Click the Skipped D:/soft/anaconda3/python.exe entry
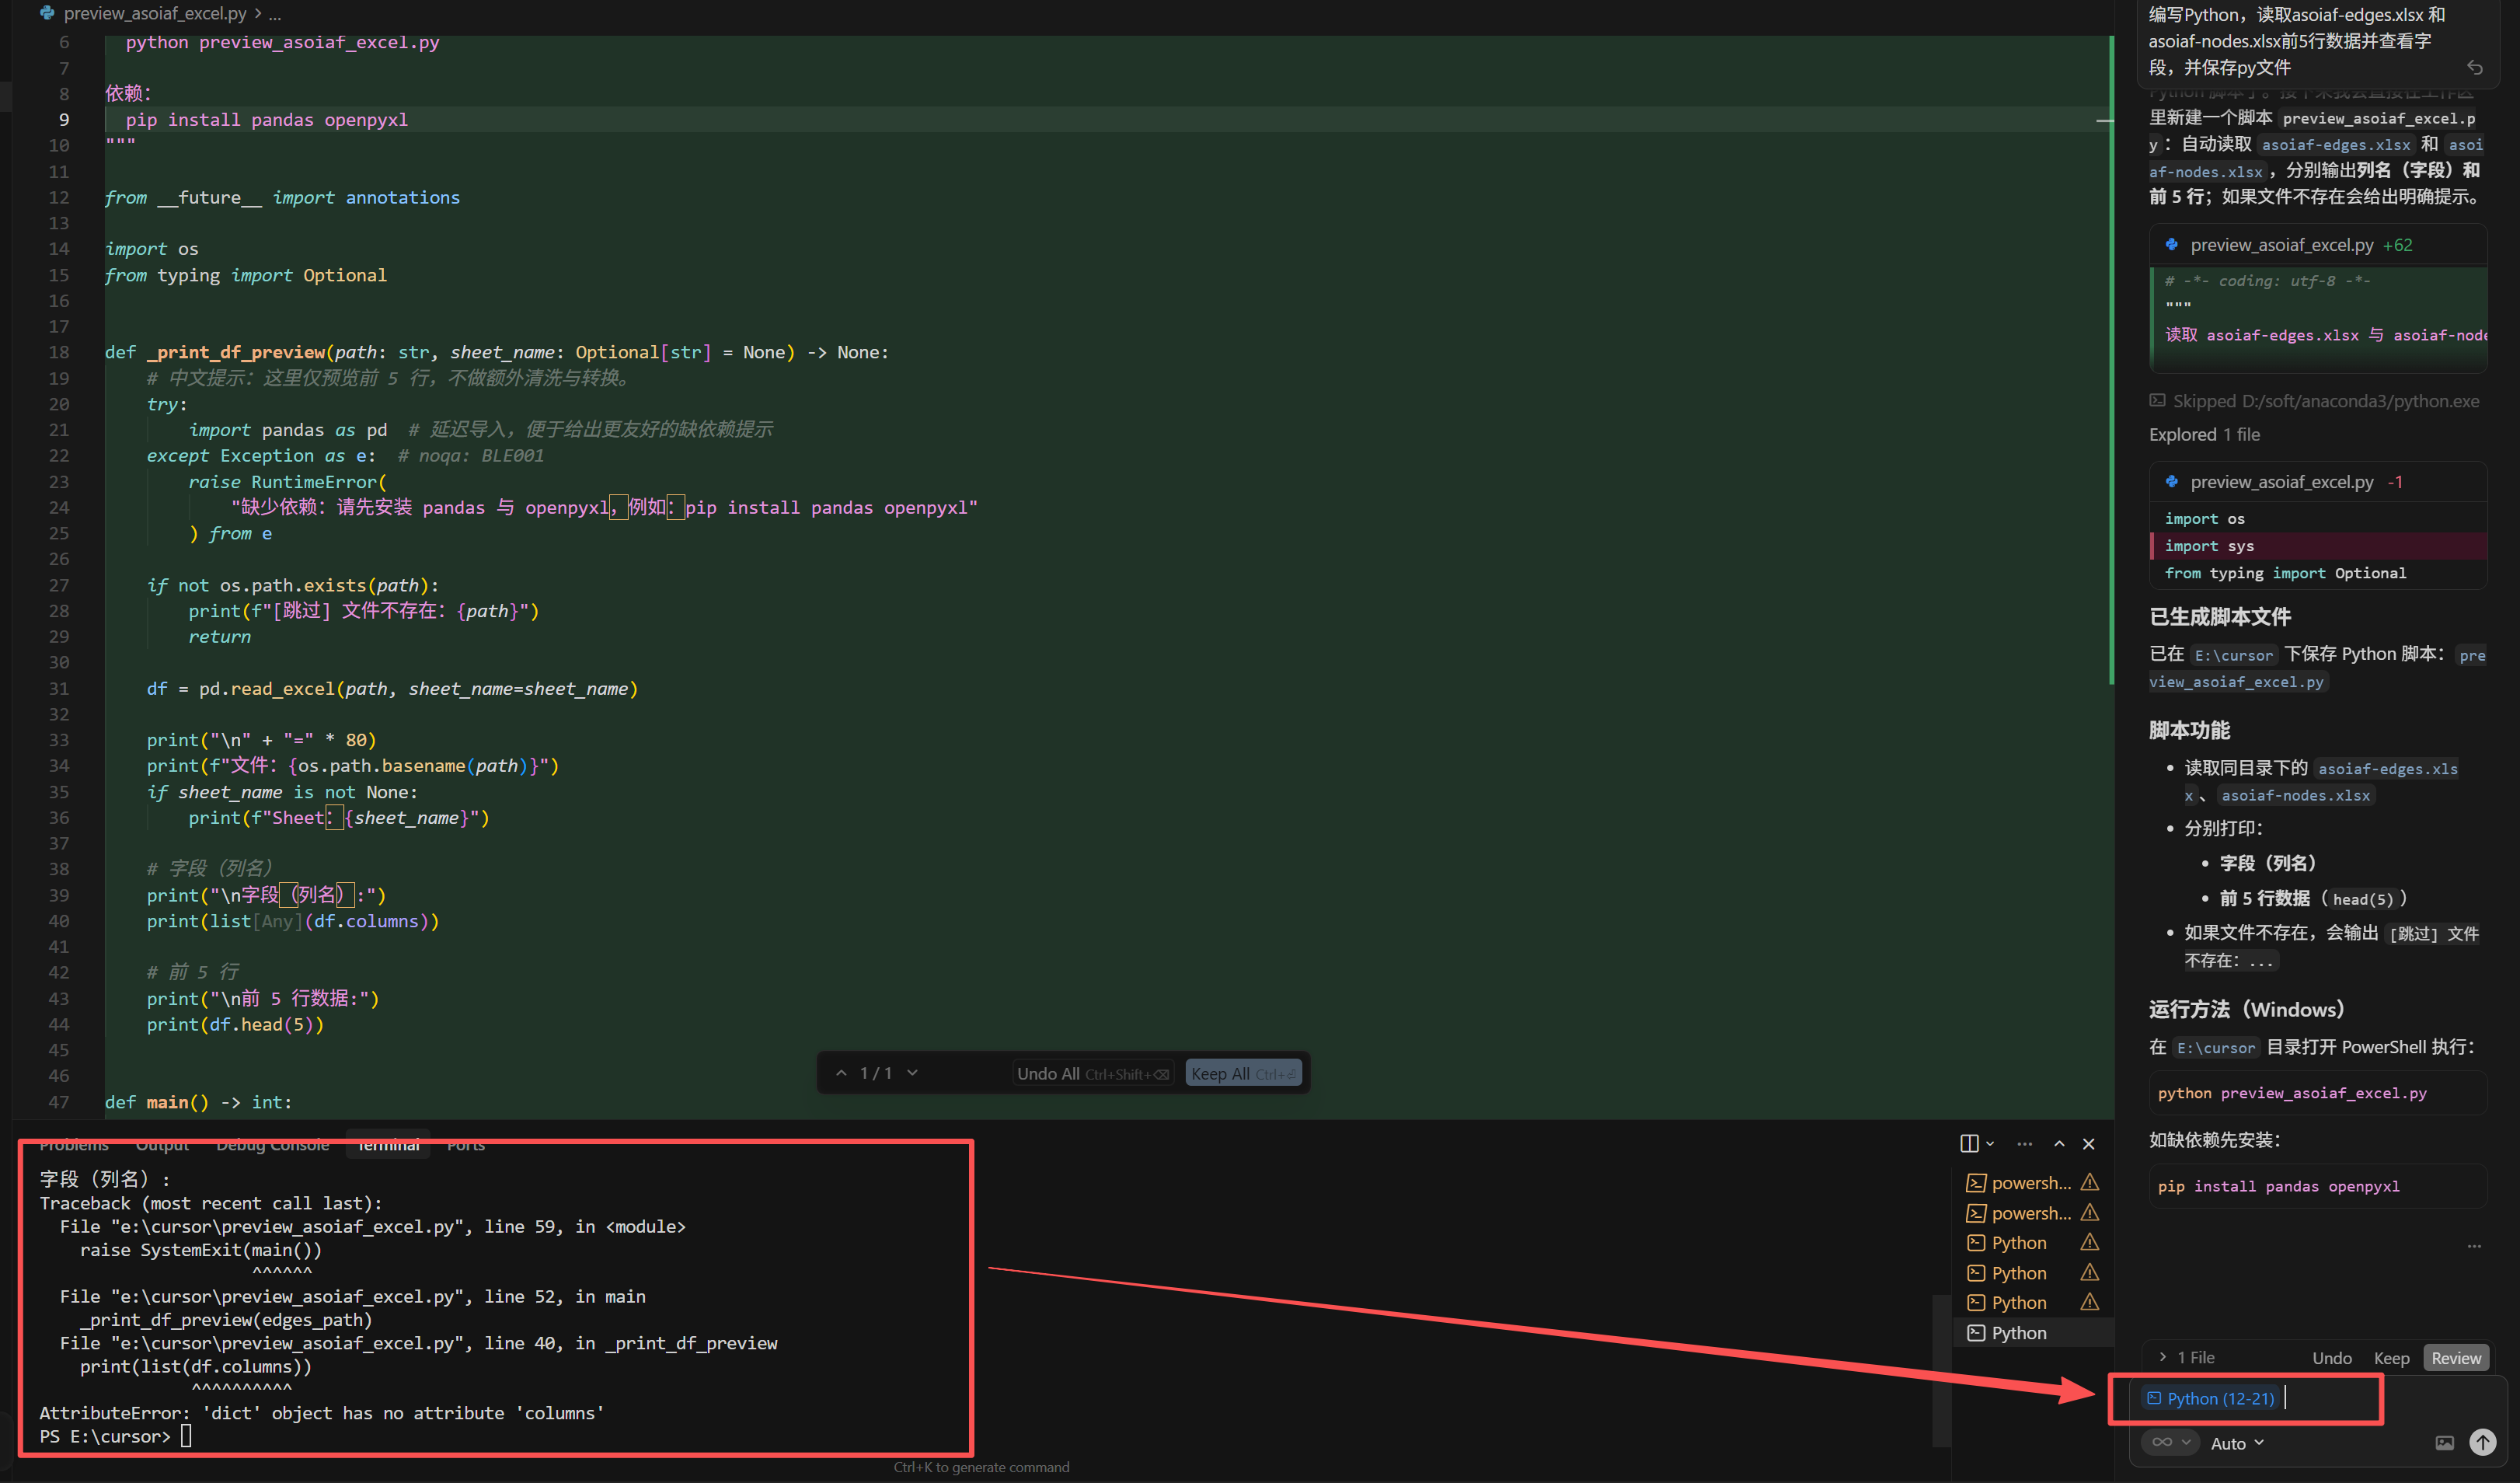Image resolution: width=2520 pixels, height=1483 pixels. coord(2314,401)
